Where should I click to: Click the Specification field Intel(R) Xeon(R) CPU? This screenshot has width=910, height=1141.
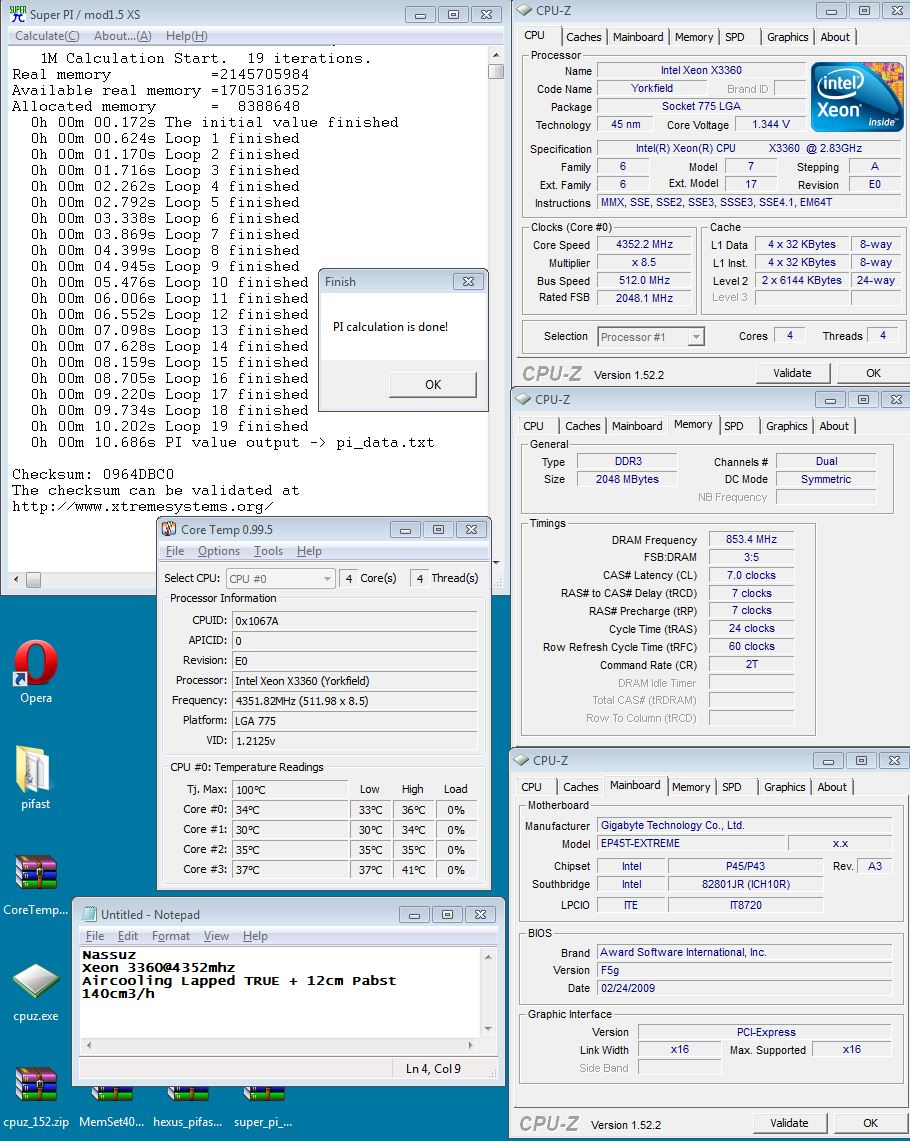coord(749,148)
